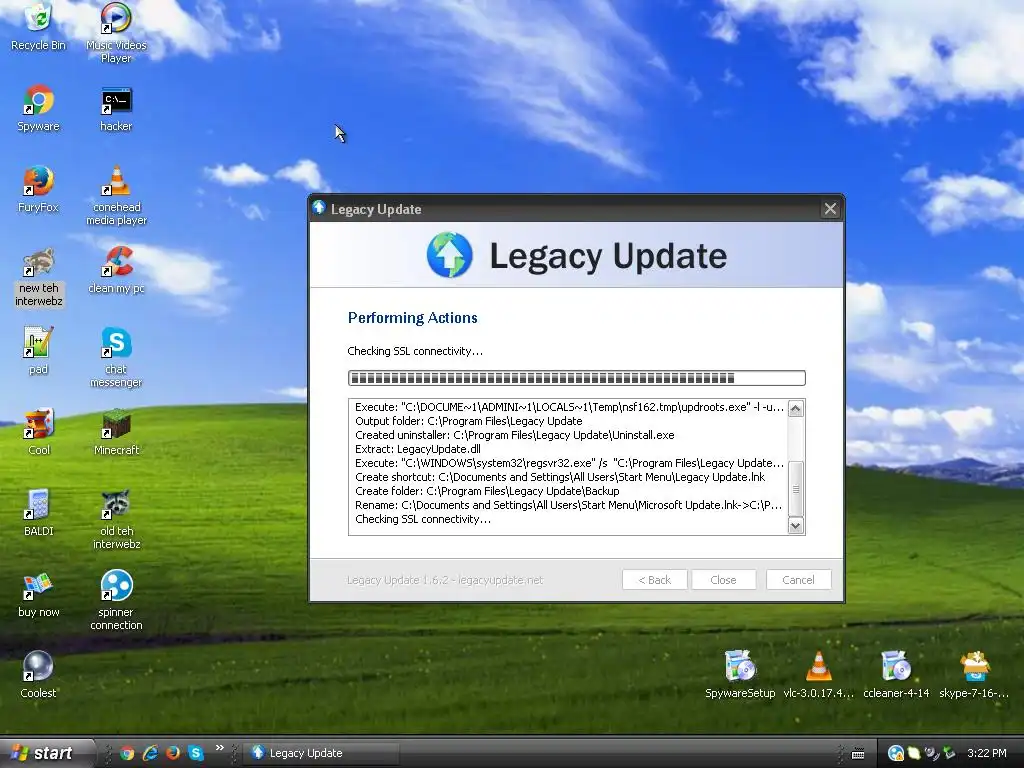The height and width of the screenshot is (768, 1024).
Task: Select the buy now desktop icon
Action: (x=39, y=594)
